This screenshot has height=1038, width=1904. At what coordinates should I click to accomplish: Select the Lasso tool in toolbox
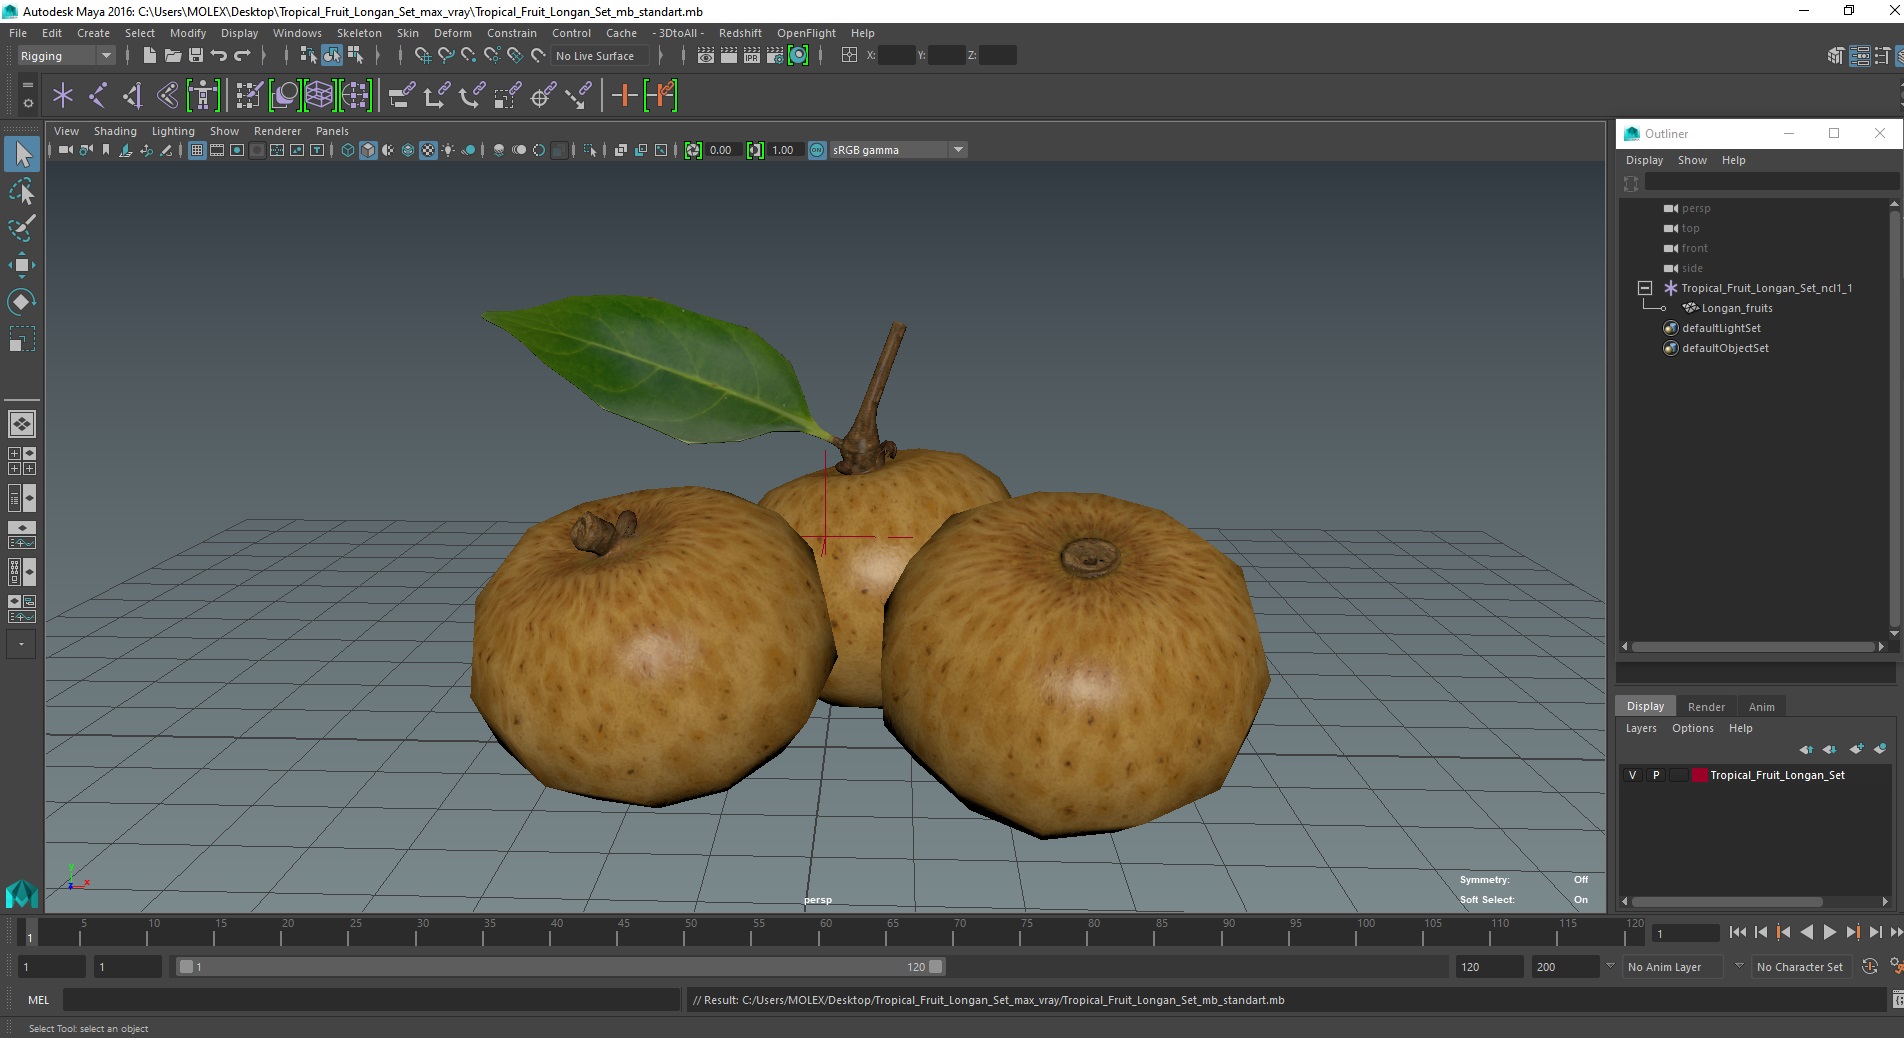click(x=22, y=191)
